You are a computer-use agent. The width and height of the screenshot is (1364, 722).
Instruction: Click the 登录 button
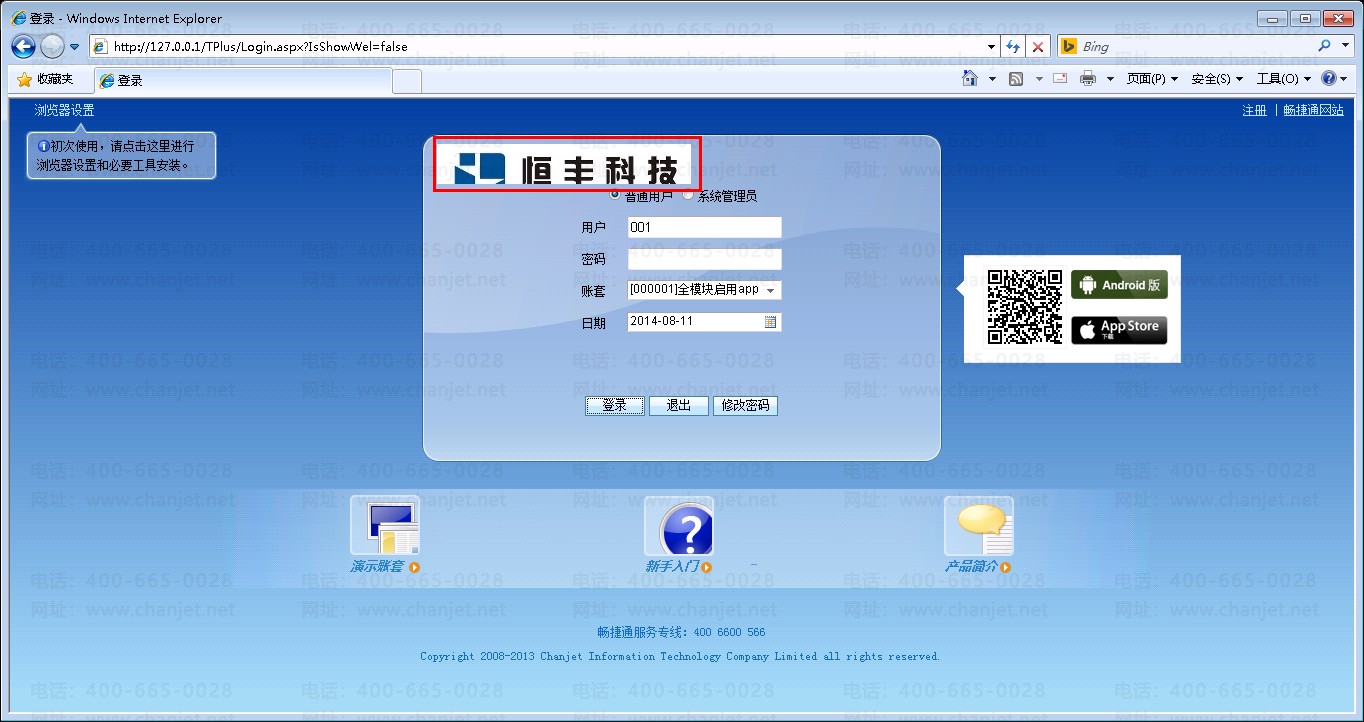614,405
